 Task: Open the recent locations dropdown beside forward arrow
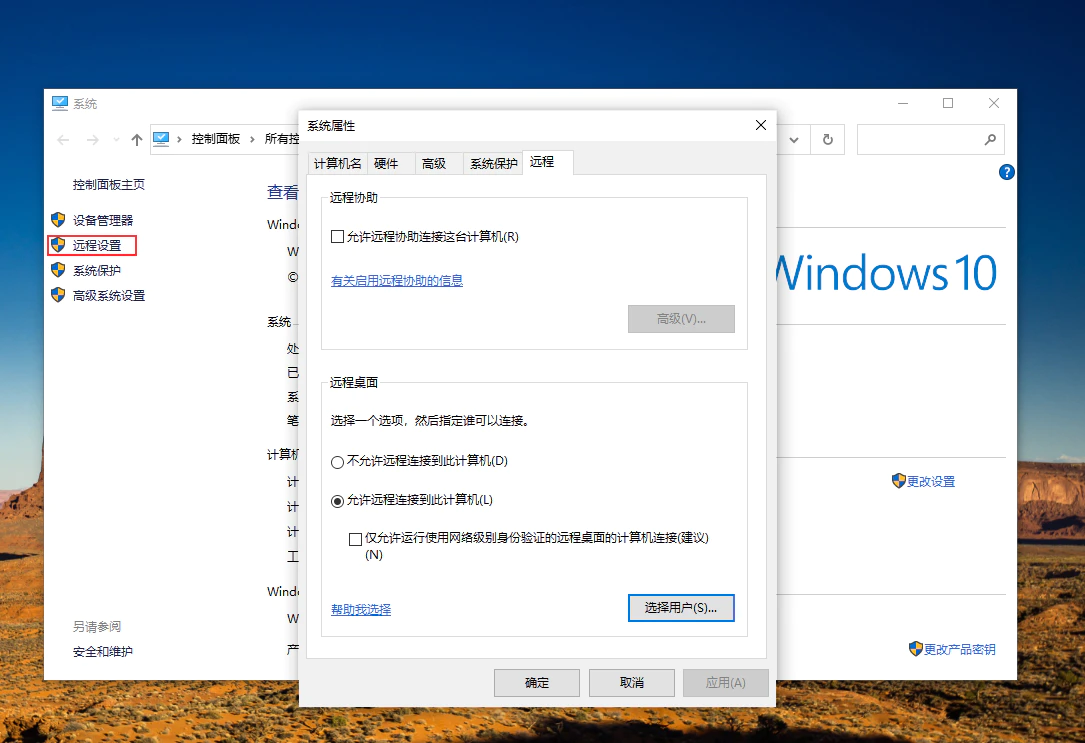click(116, 139)
